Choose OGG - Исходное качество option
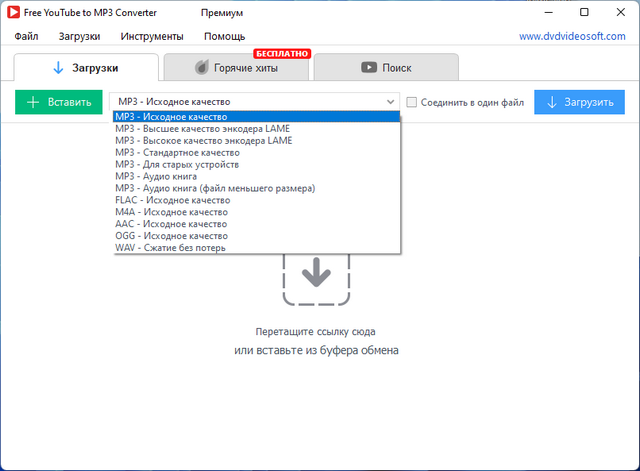The width and height of the screenshot is (640, 471). [x=171, y=236]
